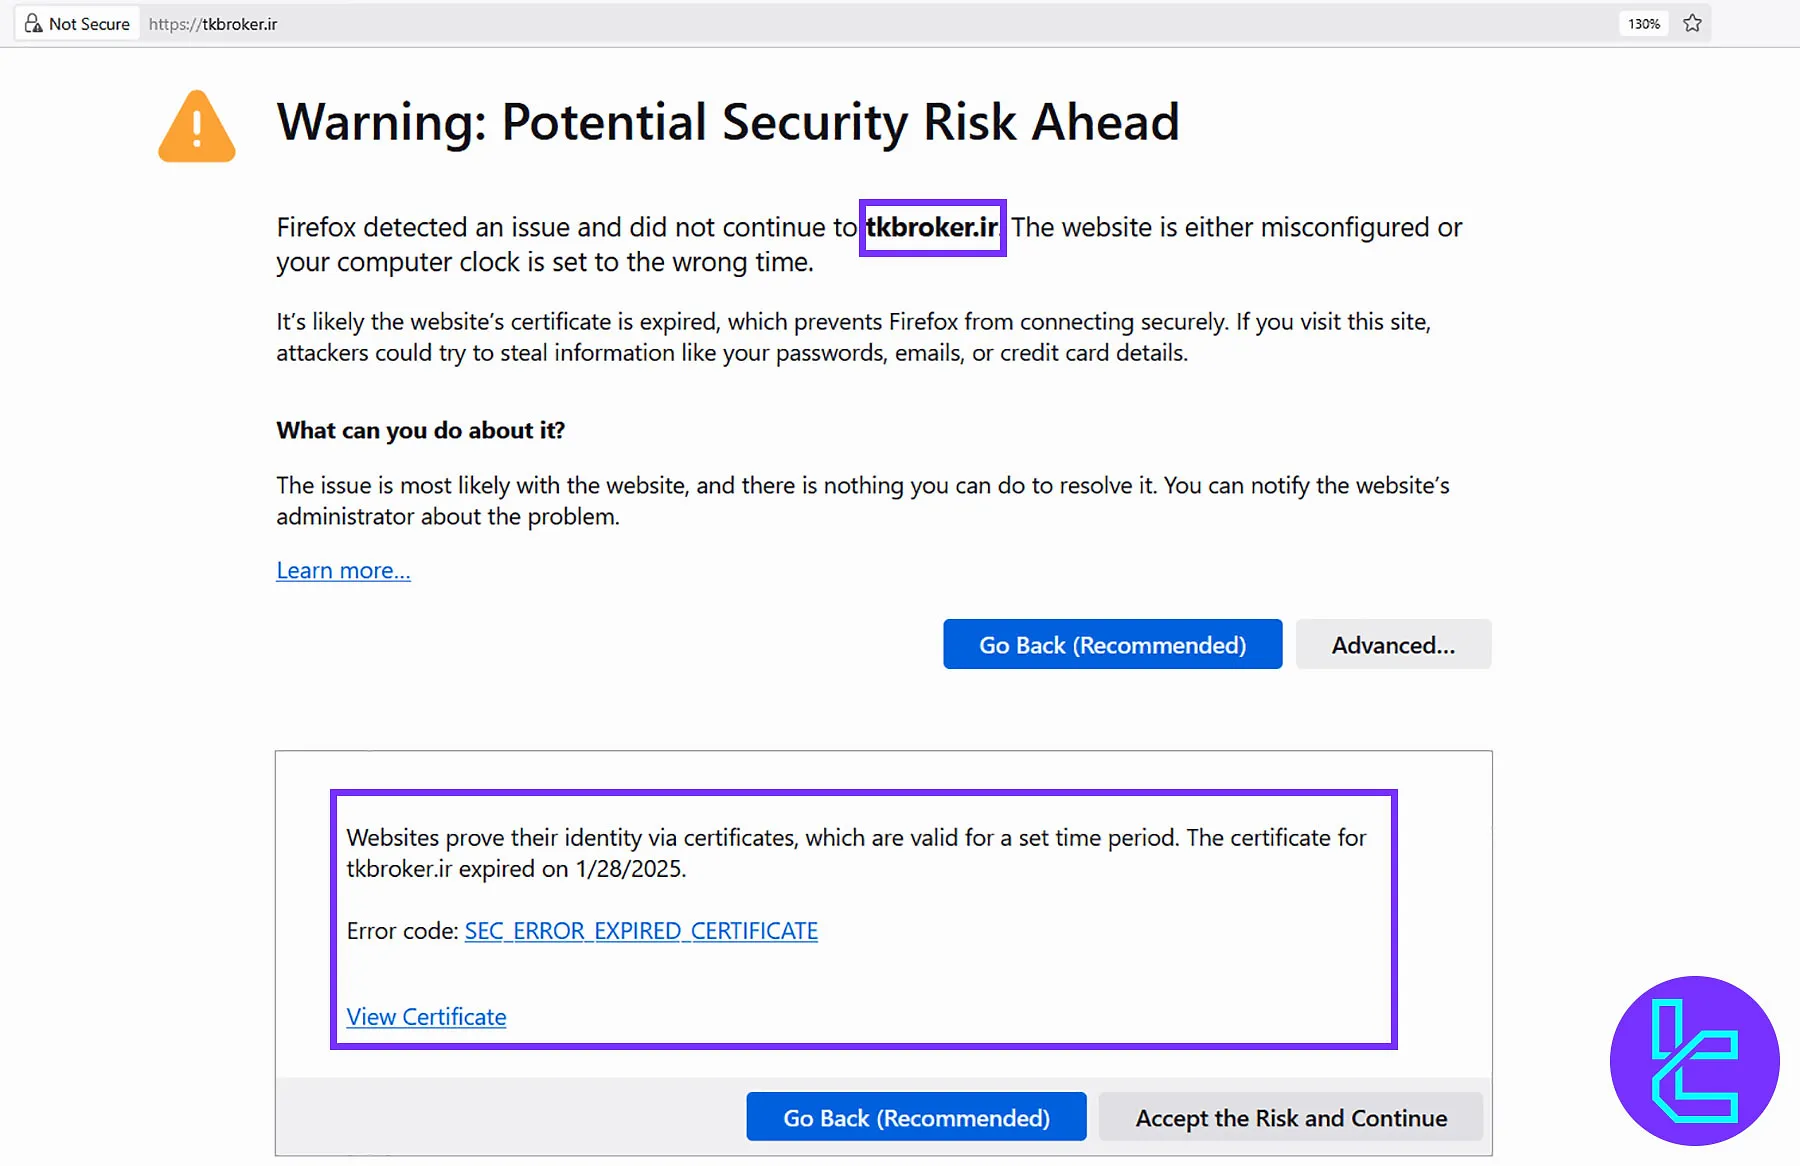Open the View Certificate link
Viewport: 1800px width, 1166px height.
(x=426, y=1017)
